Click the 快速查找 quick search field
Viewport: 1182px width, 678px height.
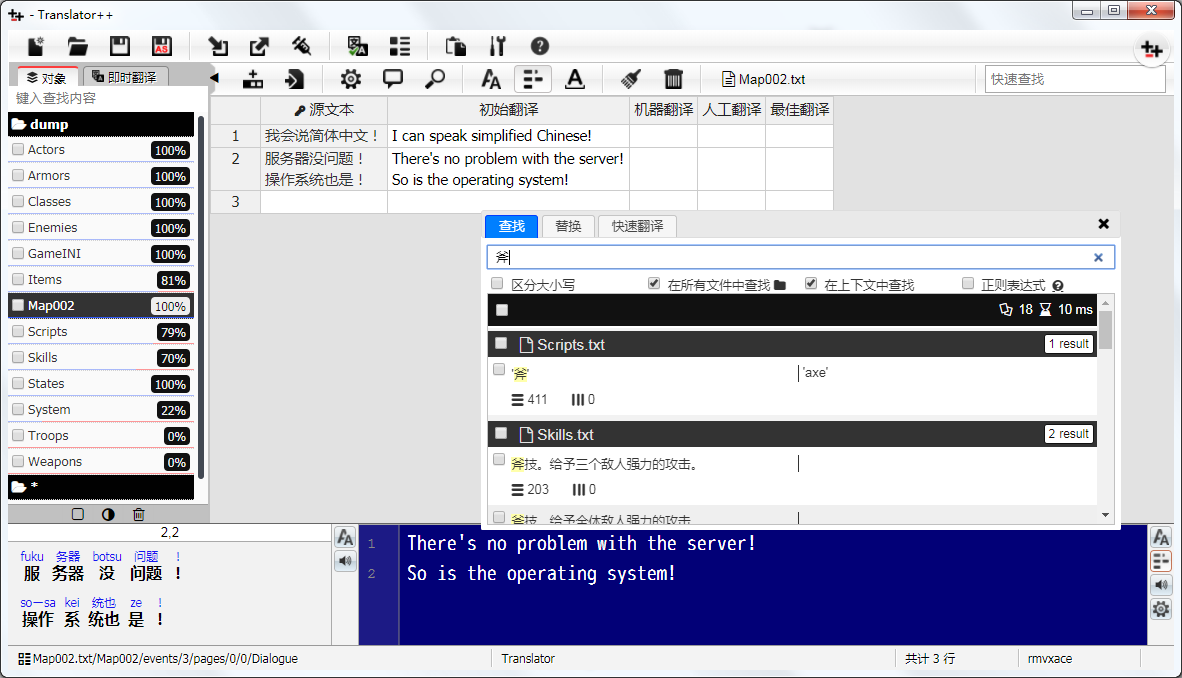tap(1075, 79)
